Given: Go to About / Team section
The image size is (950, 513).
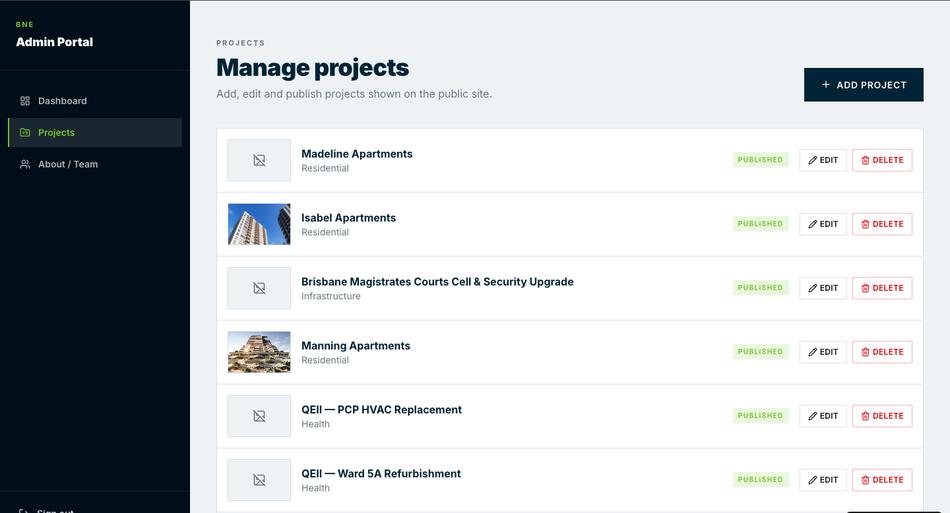Looking at the screenshot, I should 95,164.
